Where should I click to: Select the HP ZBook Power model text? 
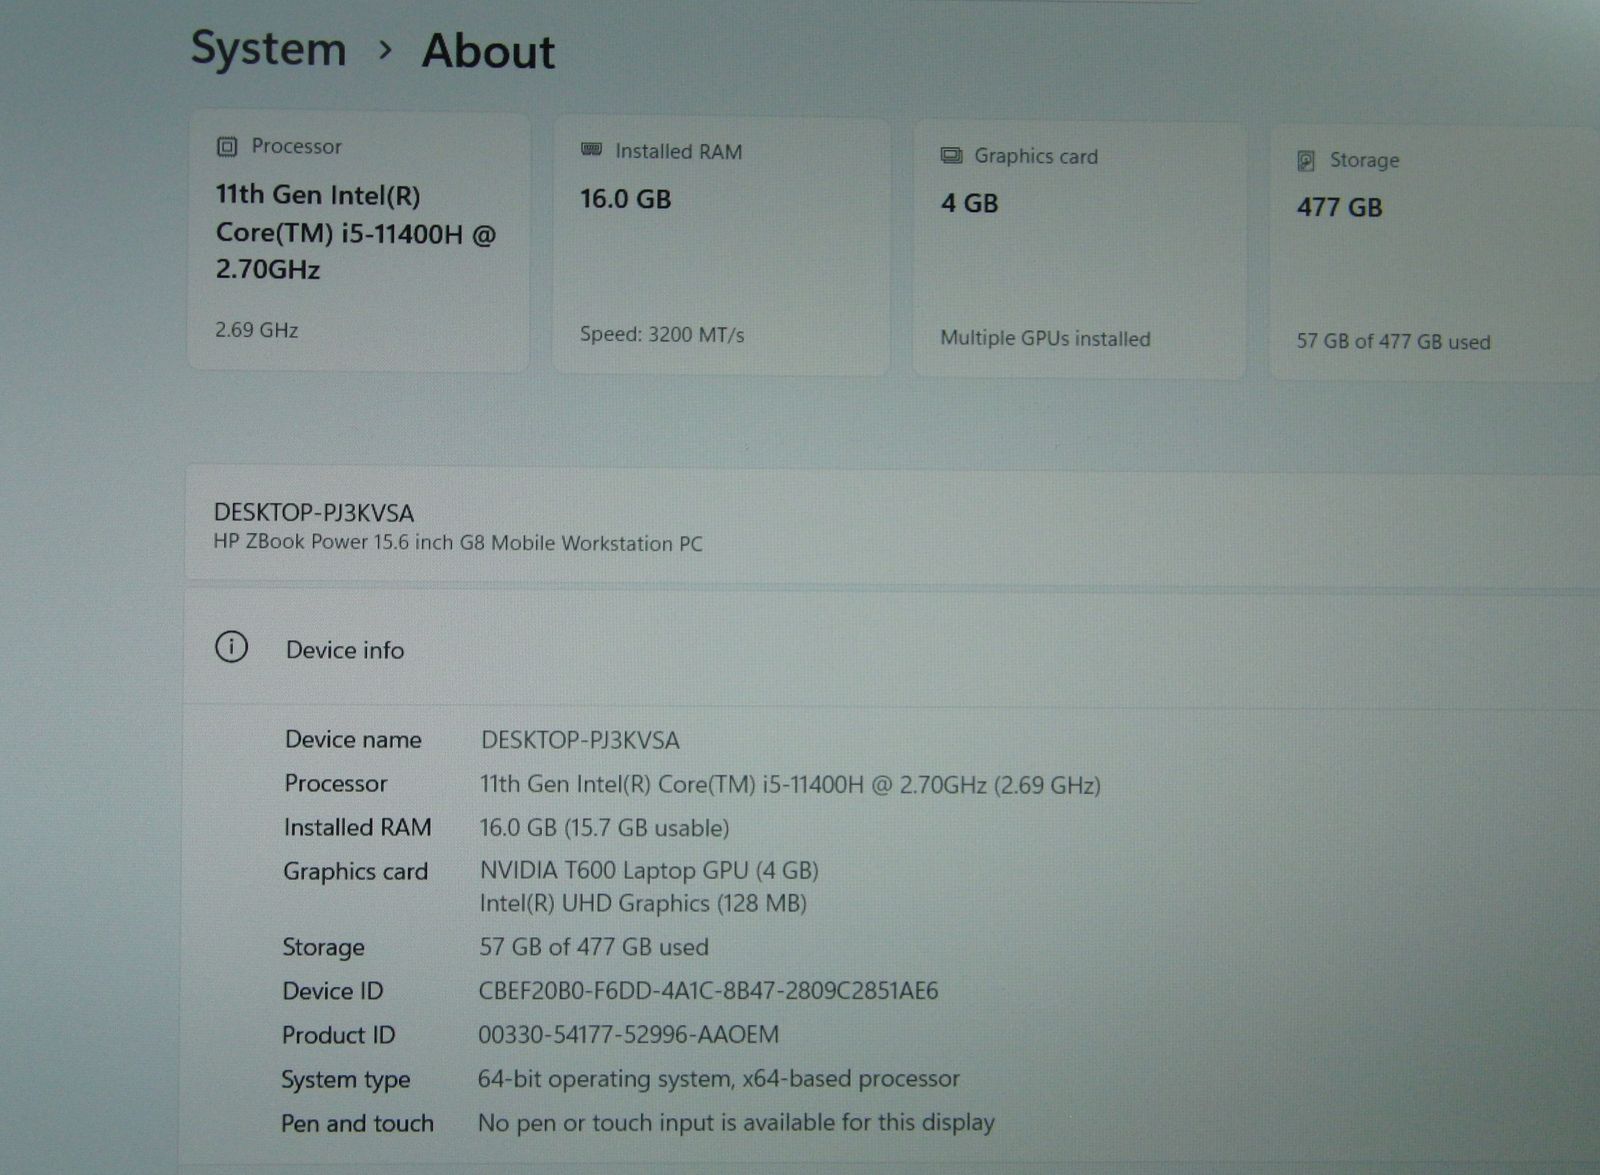(458, 543)
